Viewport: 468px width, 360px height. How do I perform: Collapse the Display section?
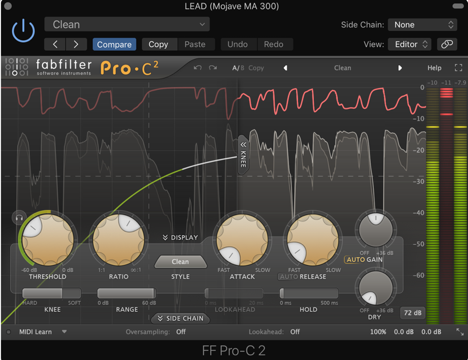180,237
